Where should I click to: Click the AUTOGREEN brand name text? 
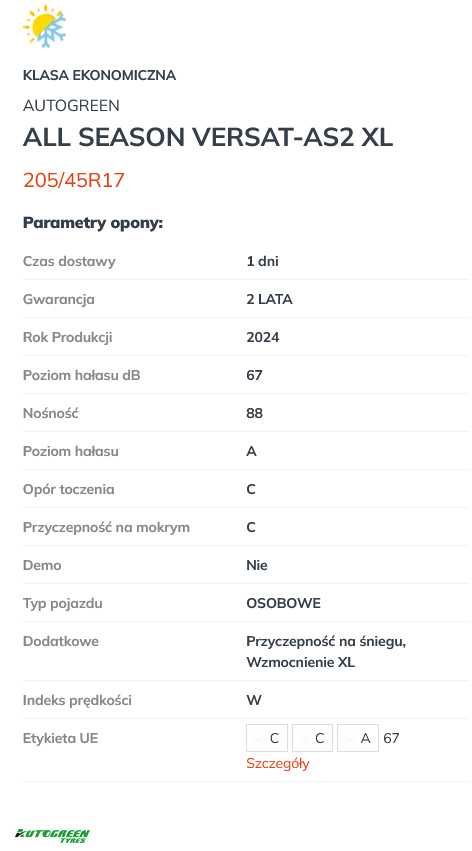[x=71, y=105]
